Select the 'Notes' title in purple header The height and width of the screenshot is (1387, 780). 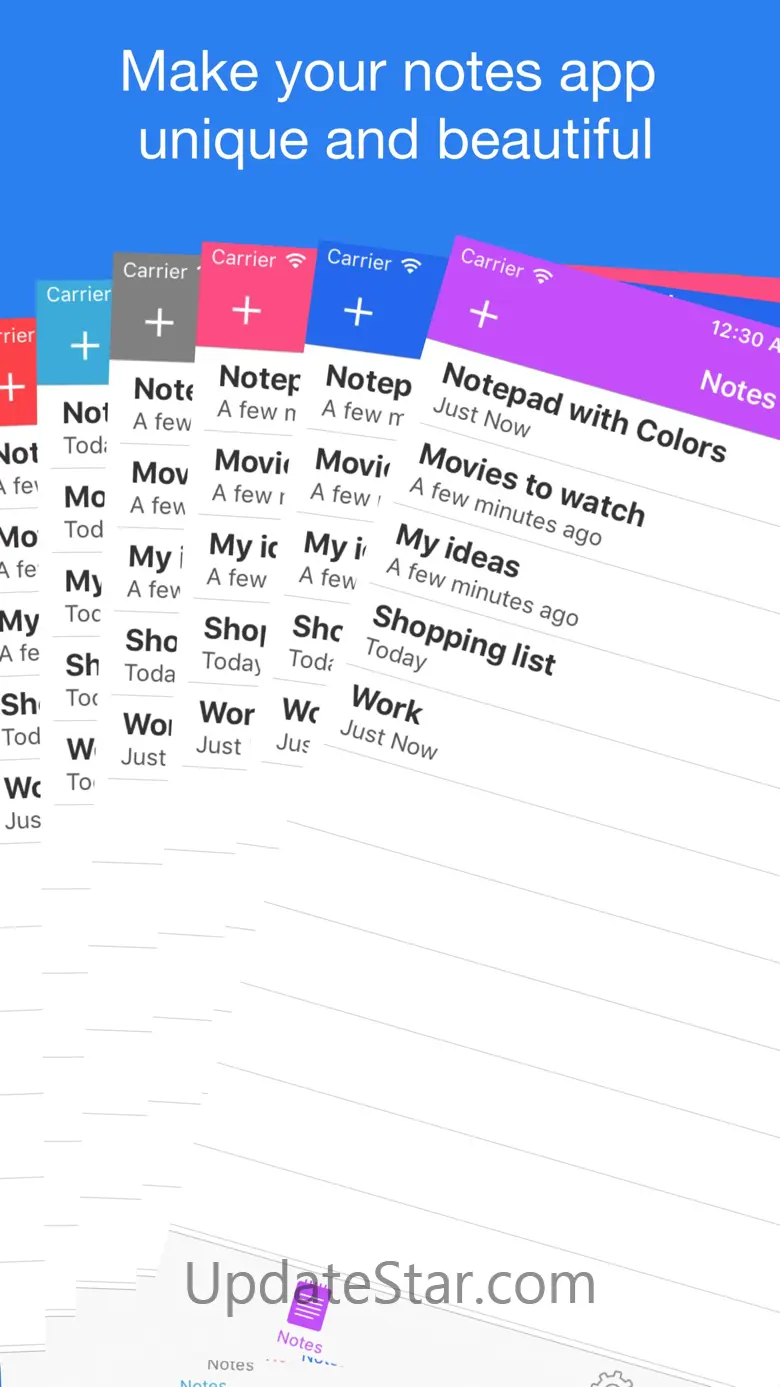[738, 388]
